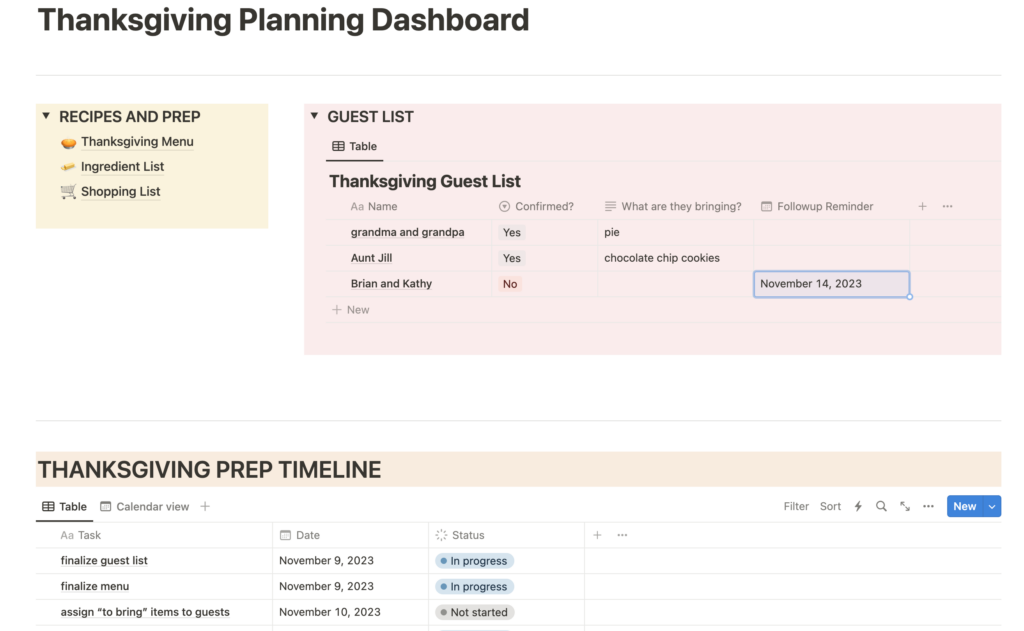This screenshot has height=631, width=1024.
Task: Open the Sort options for the timeline
Action: (830, 506)
